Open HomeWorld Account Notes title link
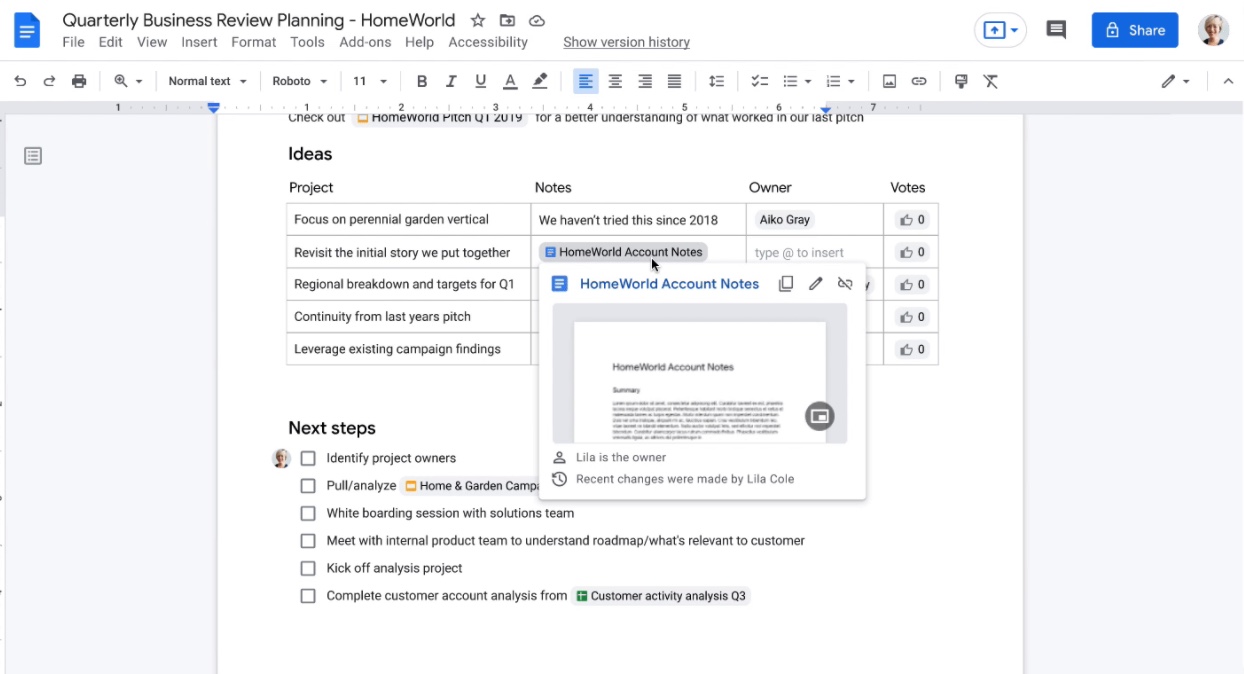This screenshot has width=1244, height=674. point(669,284)
